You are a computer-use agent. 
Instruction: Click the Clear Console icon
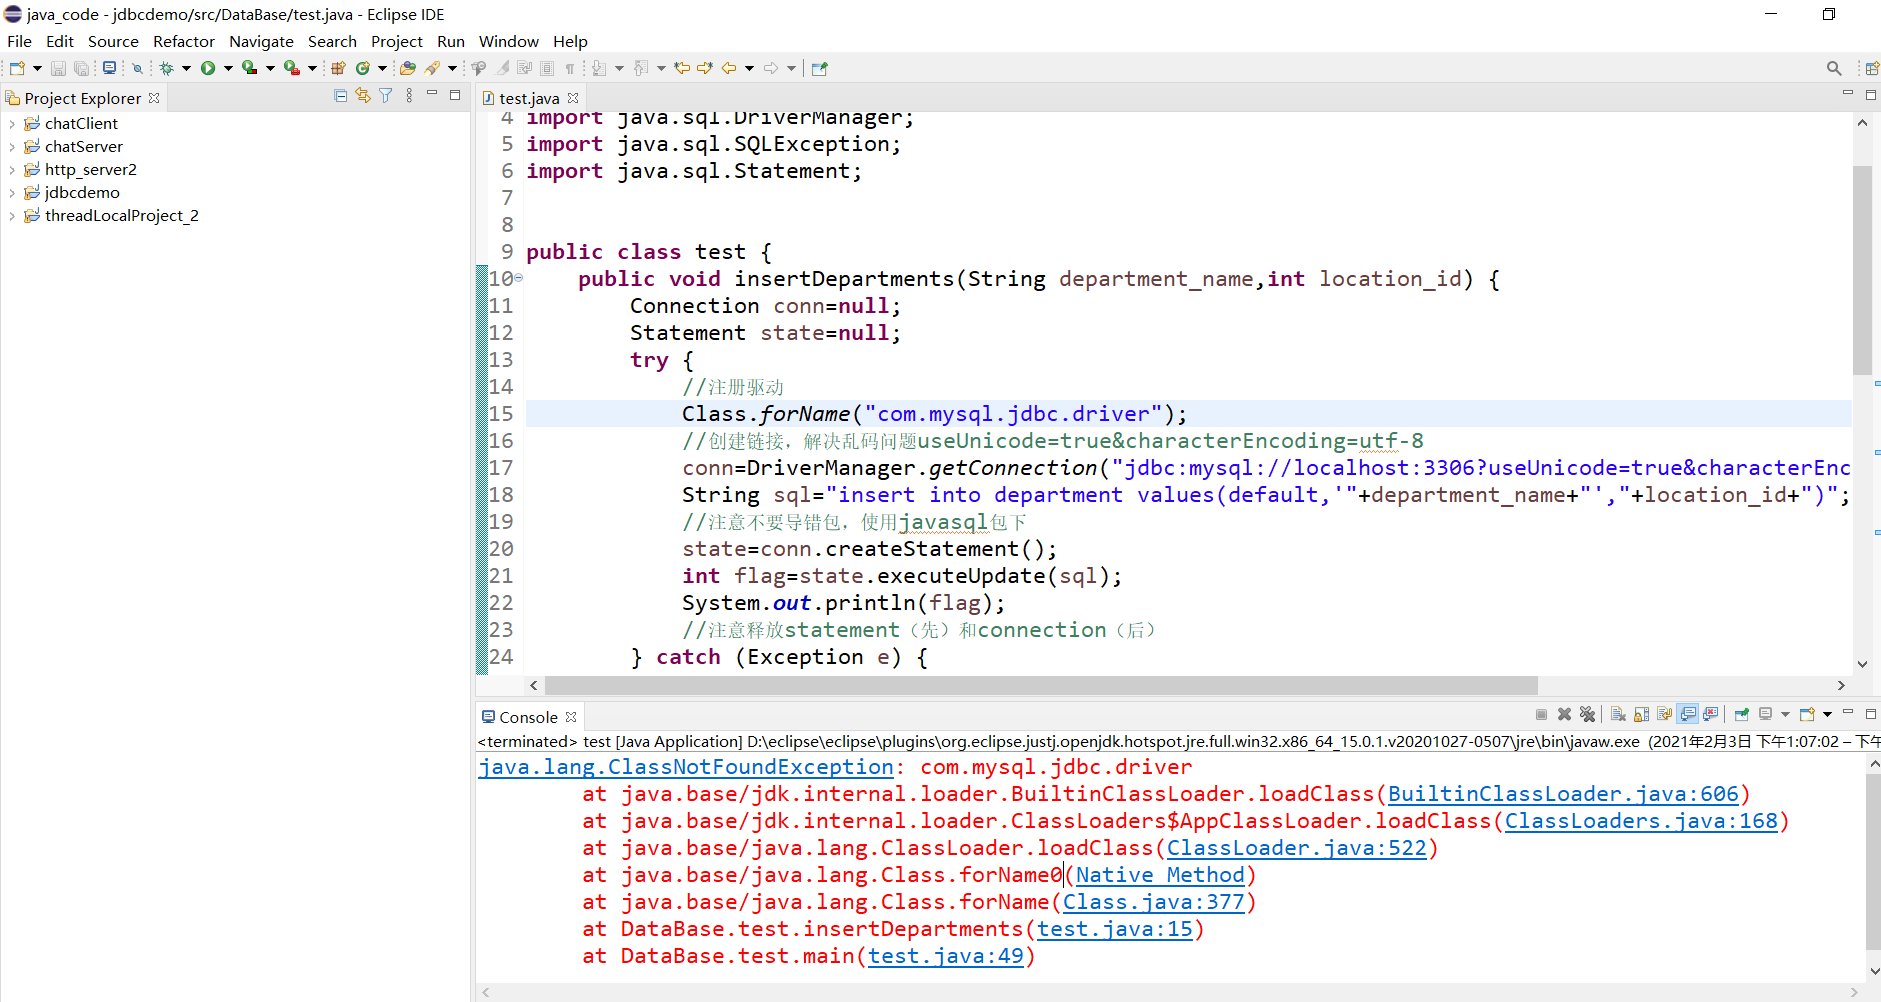click(x=1618, y=714)
